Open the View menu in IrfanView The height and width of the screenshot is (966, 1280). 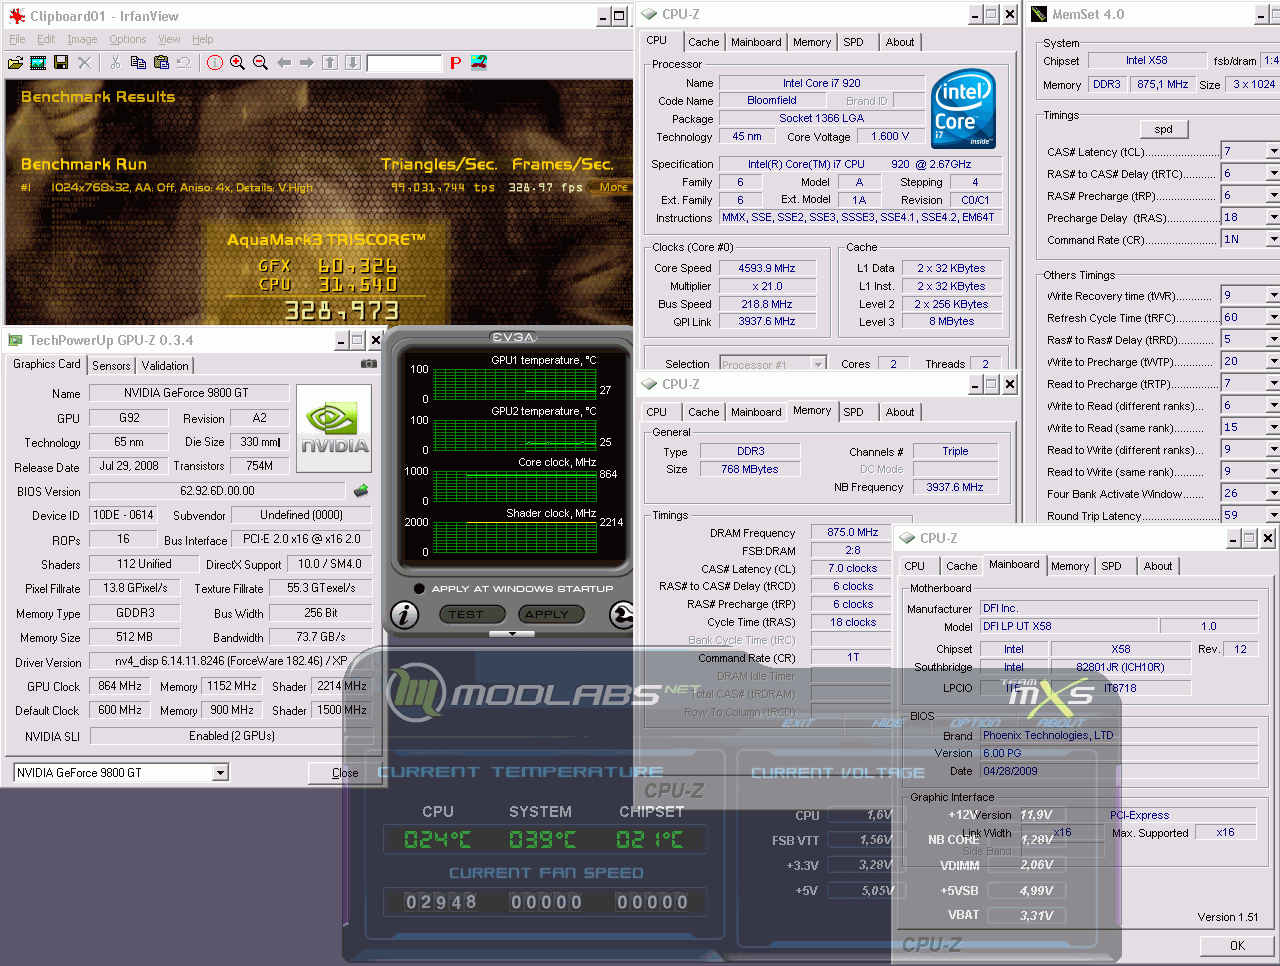[x=169, y=39]
